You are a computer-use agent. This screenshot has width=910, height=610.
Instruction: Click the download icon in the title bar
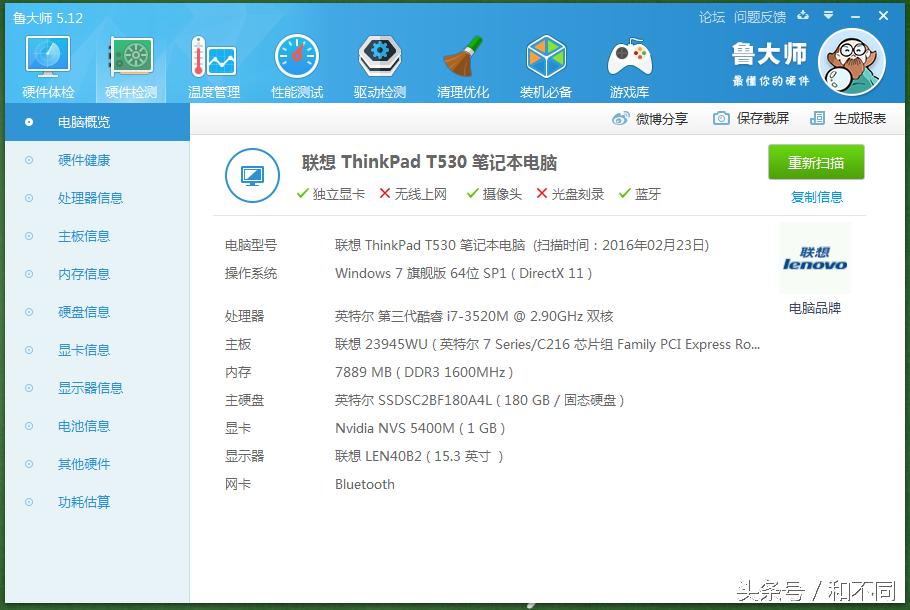click(x=802, y=16)
